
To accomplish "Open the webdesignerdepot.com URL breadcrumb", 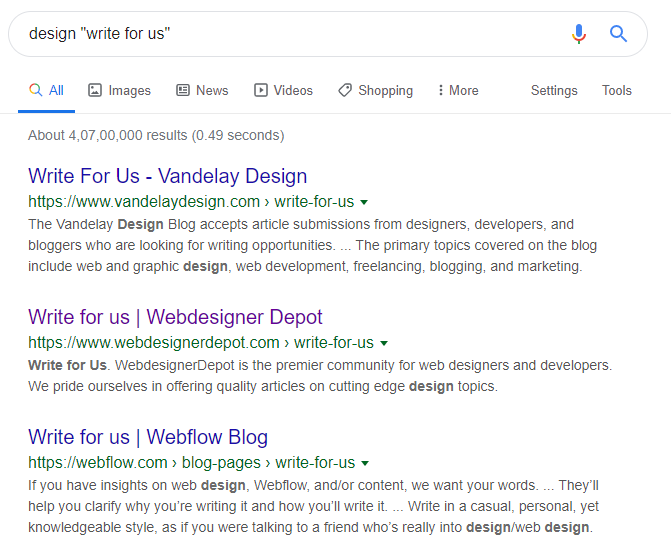I will (201, 342).
